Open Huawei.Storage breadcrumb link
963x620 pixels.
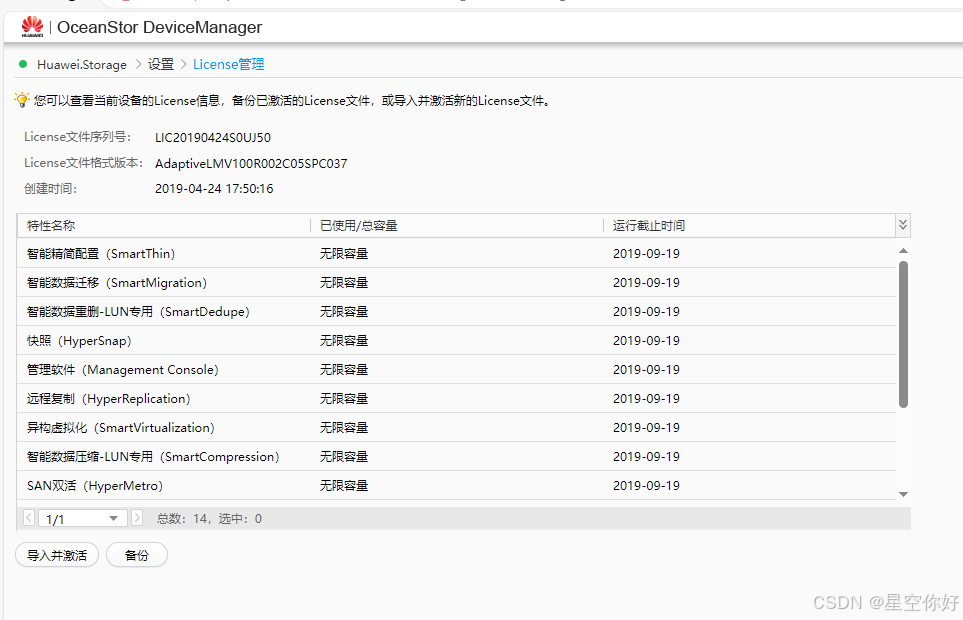[x=82, y=64]
